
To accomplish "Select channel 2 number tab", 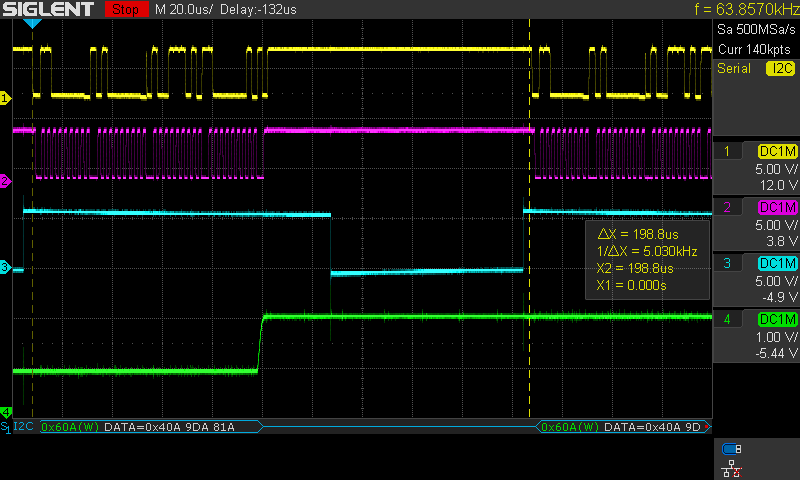I will click(728, 207).
